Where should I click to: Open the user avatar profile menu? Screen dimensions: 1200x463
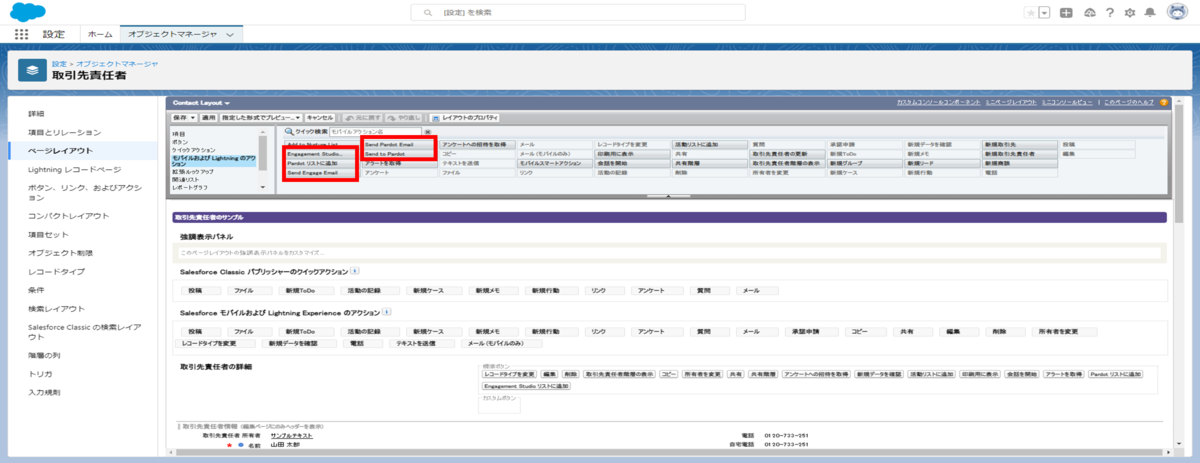tap(1176, 12)
